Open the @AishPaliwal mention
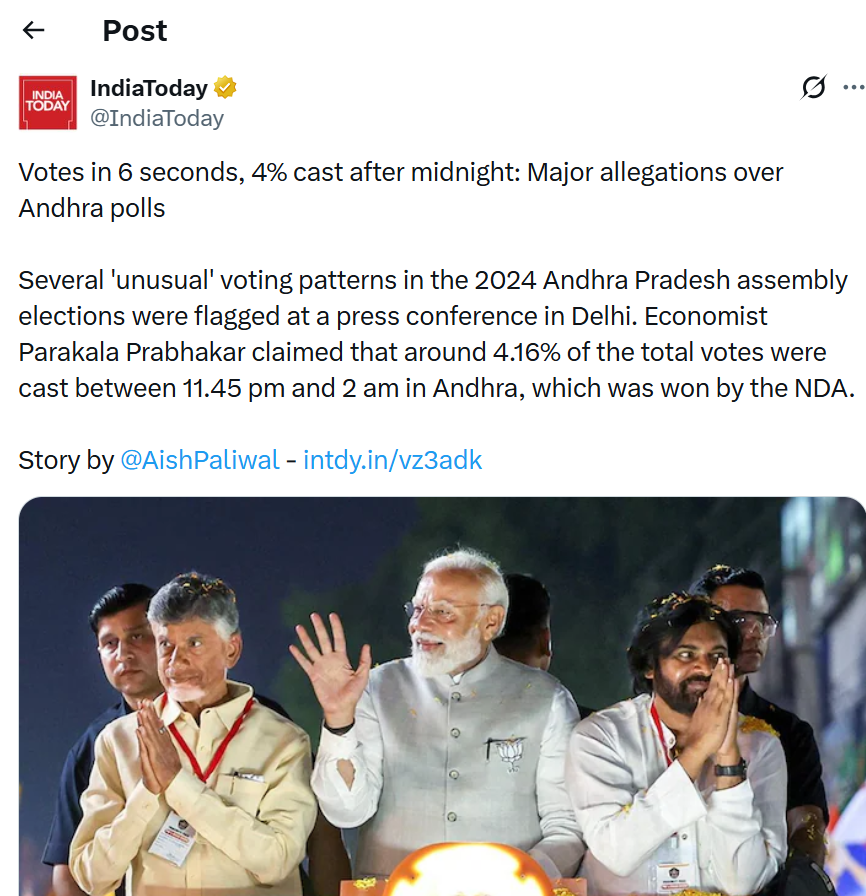The width and height of the screenshot is (866, 896). (x=200, y=460)
